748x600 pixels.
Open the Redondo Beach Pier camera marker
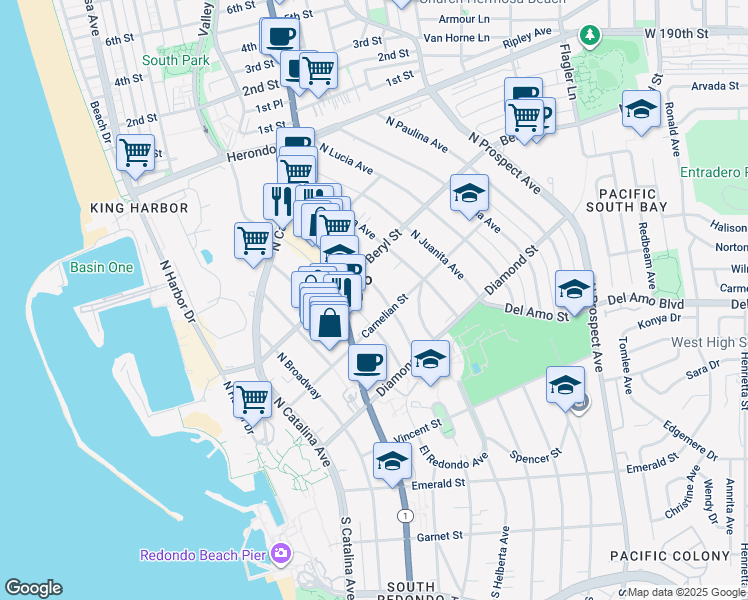point(281,554)
